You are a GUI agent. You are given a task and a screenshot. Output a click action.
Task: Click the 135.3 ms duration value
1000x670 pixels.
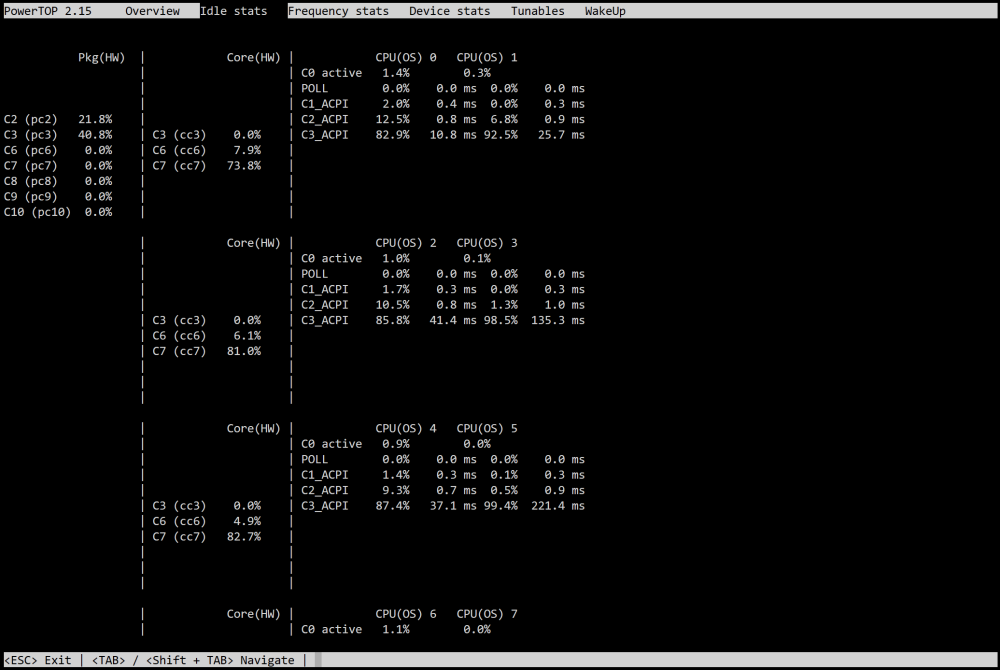[558, 320]
